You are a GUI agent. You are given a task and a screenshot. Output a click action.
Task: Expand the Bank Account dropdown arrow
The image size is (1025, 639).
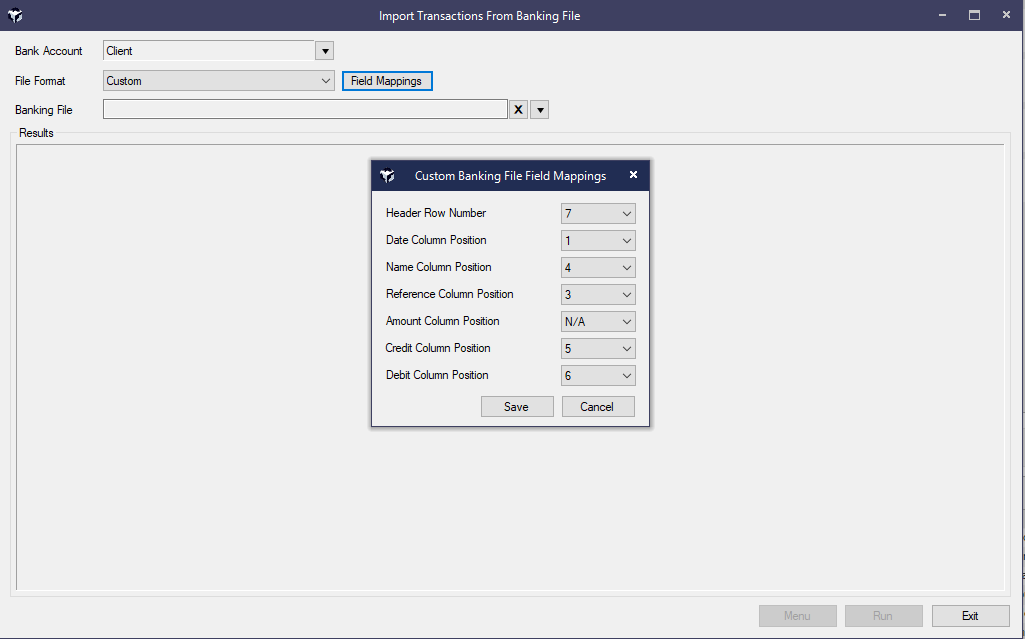click(x=324, y=51)
